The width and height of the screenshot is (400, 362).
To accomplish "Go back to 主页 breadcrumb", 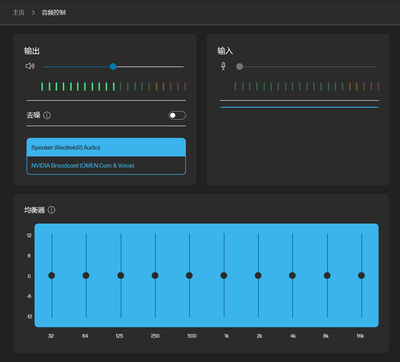I will pyautogui.click(x=18, y=12).
